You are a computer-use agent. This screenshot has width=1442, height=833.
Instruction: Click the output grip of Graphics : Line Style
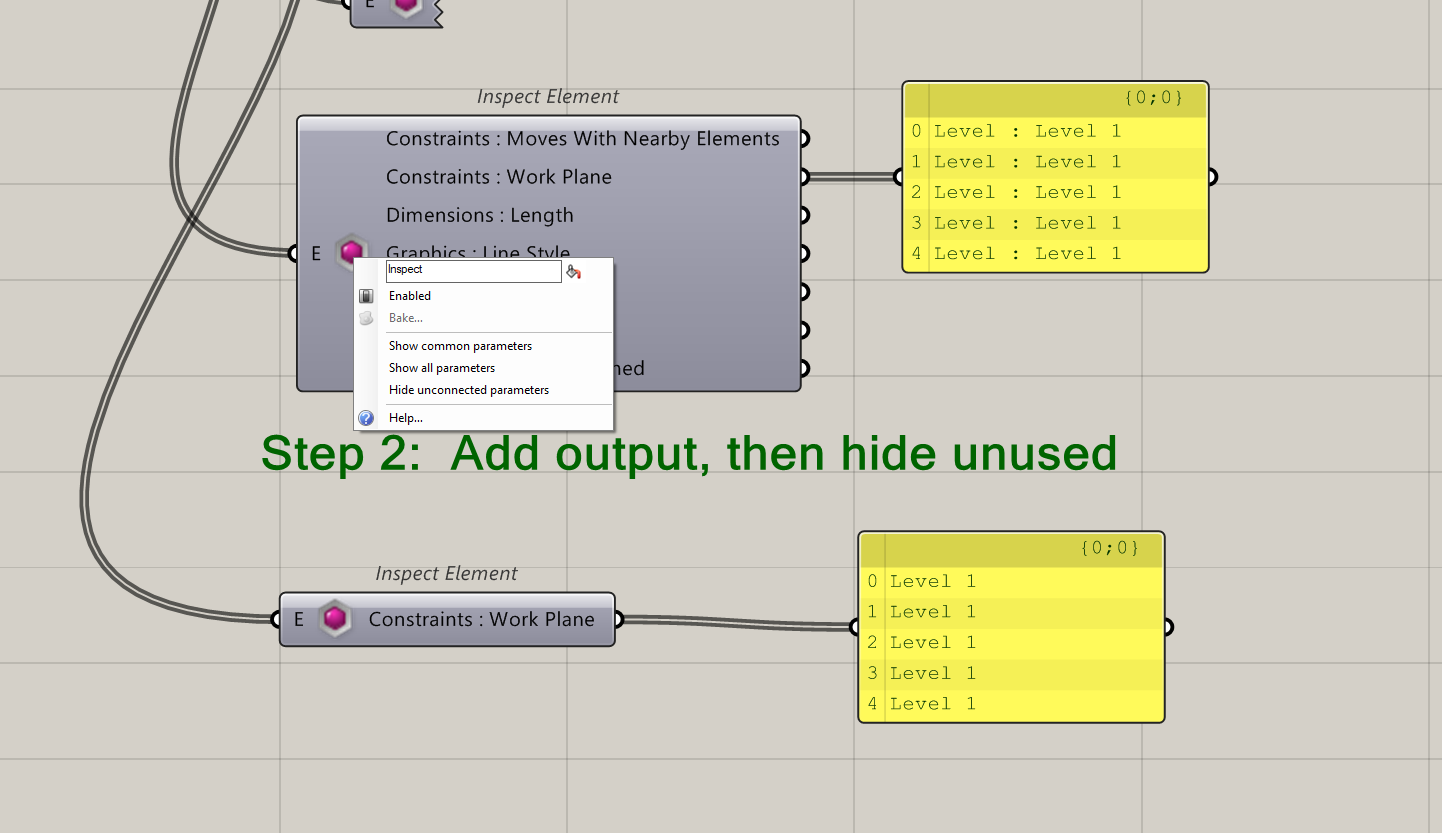803,252
